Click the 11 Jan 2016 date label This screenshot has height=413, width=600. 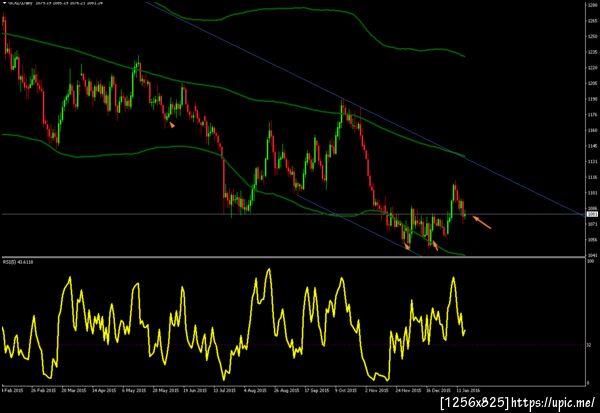click(x=468, y=390)
